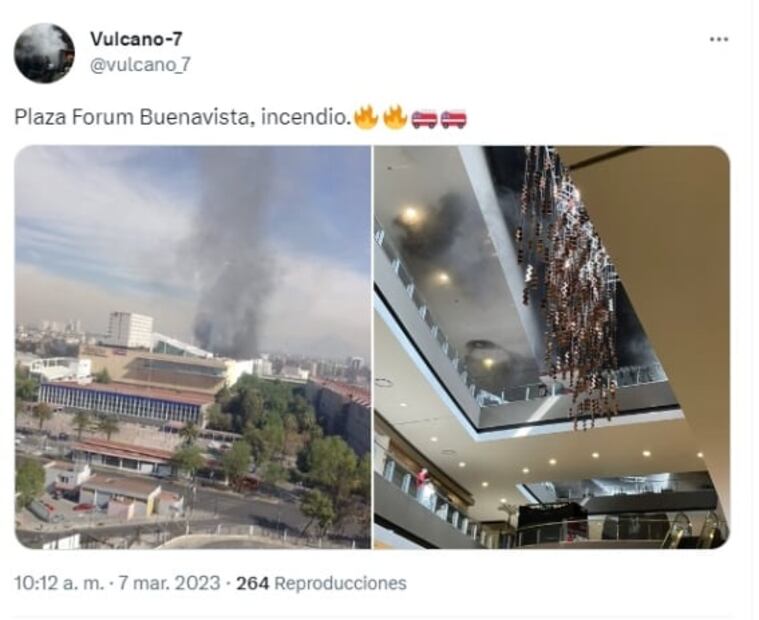This screenshot has height=620, width=759.
Task: Click the first fire truck emoji
Action: click(x=425, y=119)
